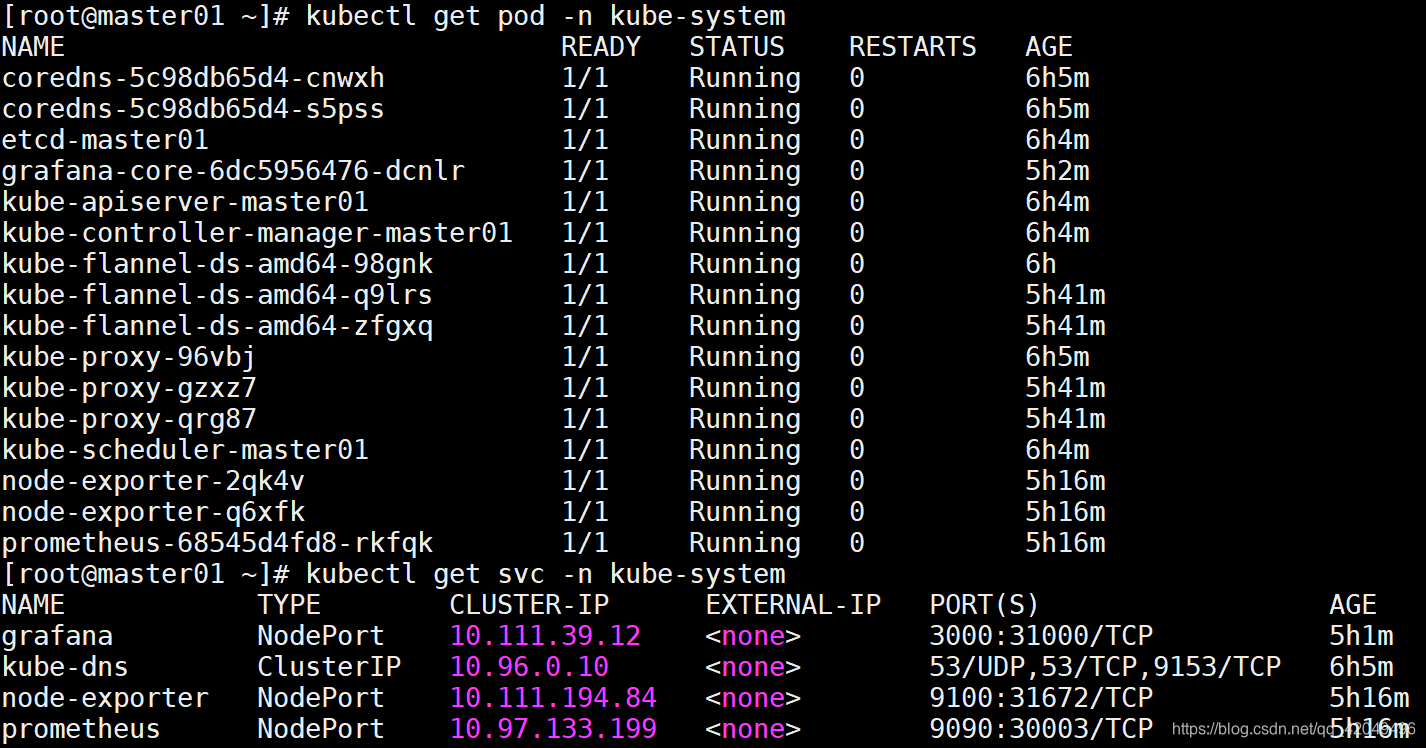Click the READY column header
1426x748 pixels.
coord(601,47)
